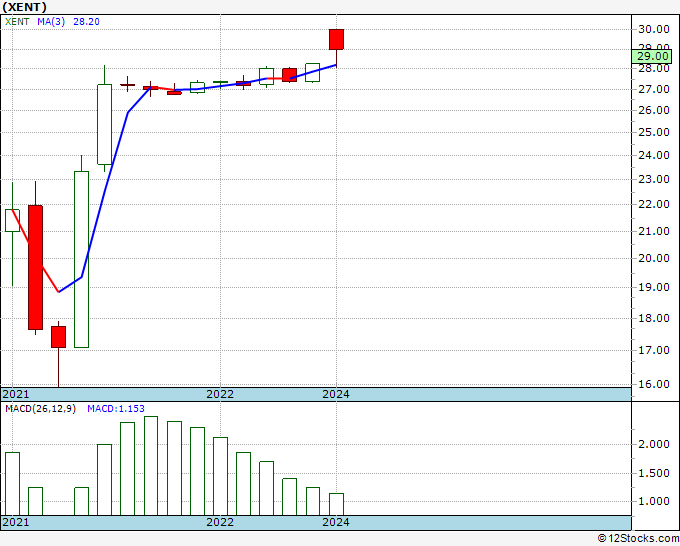Click the 30.00 price axis label

pyautogui.click(x=654, y=29)
